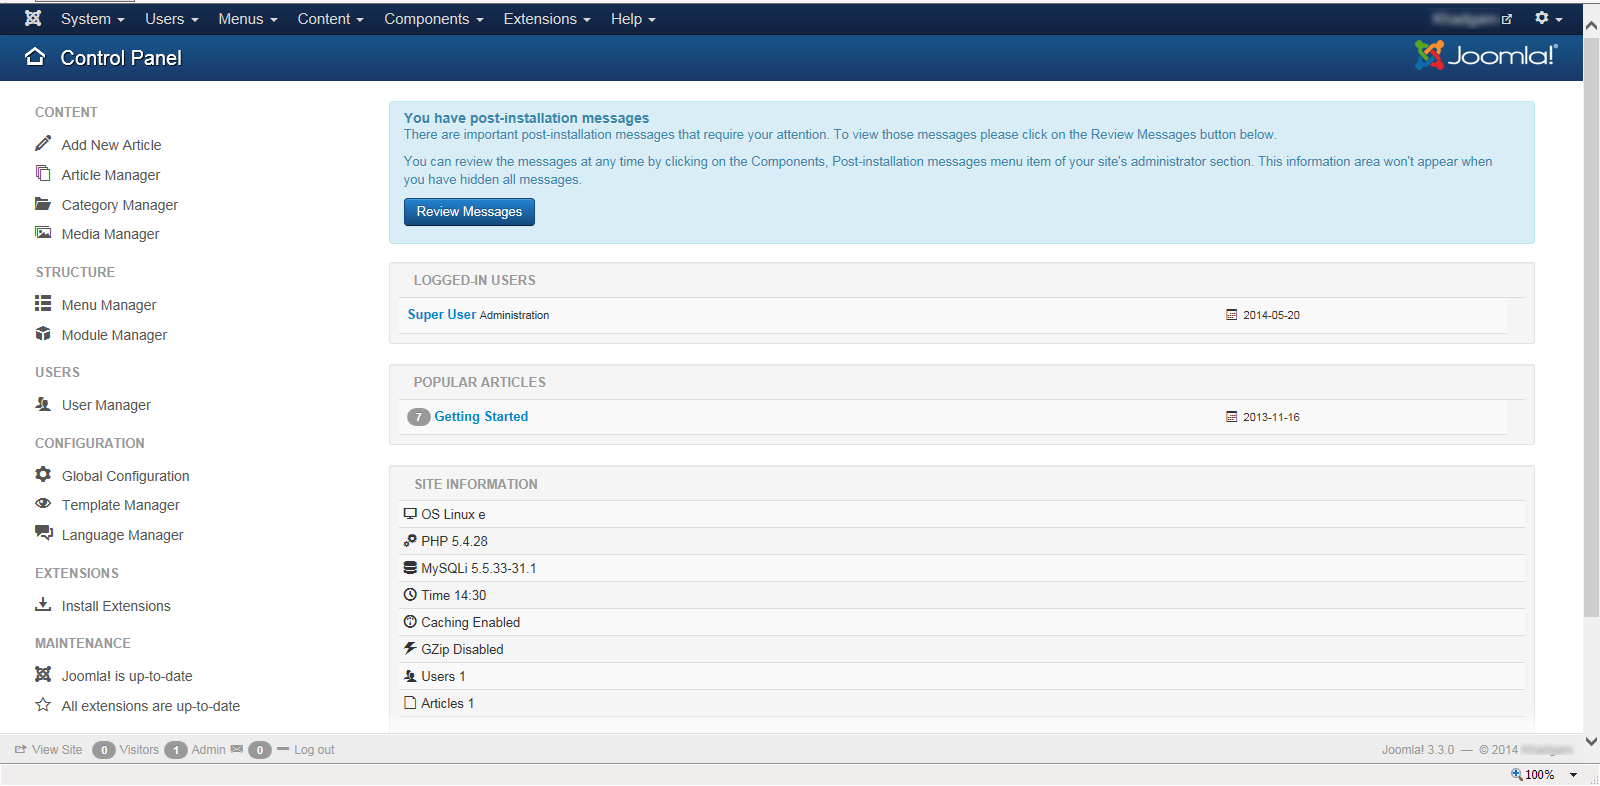Open the Users dropdown menu
The width and height of the screenshot is (1600, 786).
(x=172, y=19)
